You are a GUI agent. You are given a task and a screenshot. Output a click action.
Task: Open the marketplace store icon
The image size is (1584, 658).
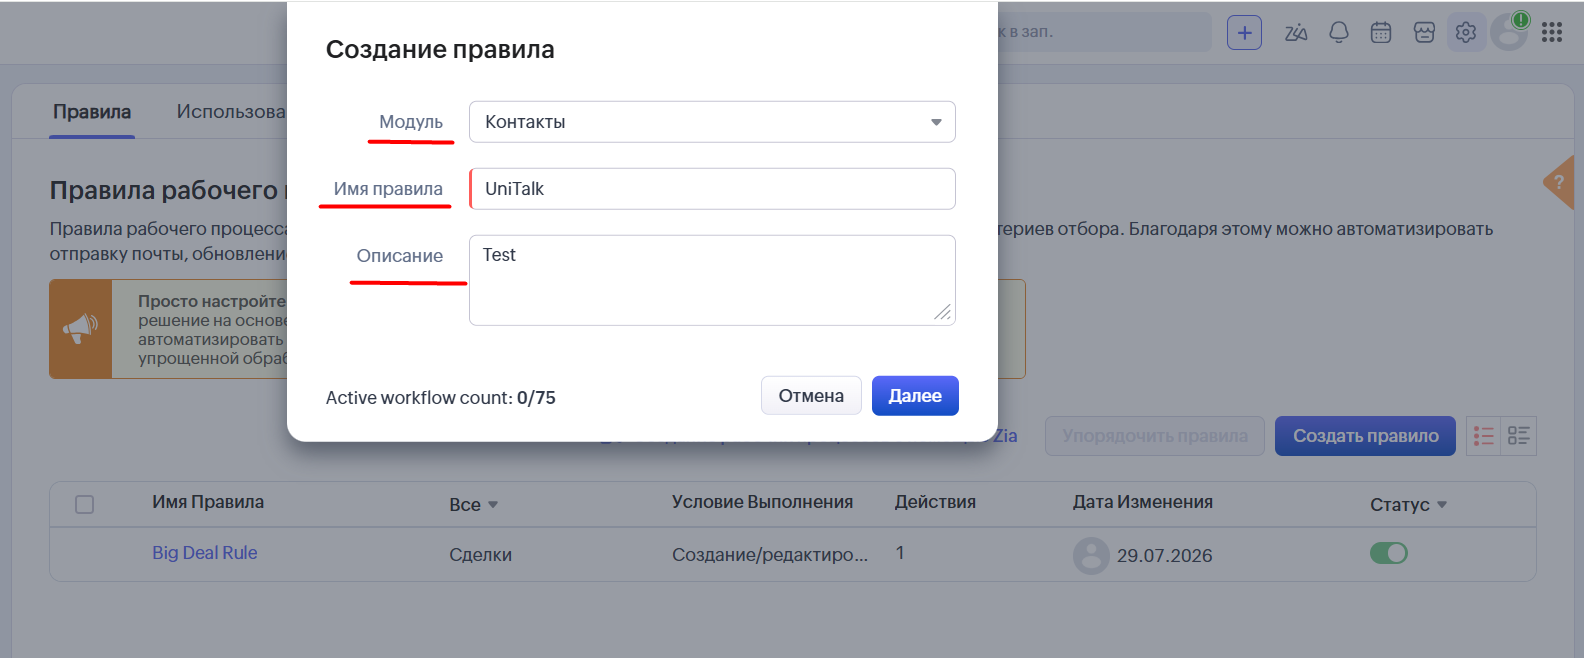[x=1424, y=33]
